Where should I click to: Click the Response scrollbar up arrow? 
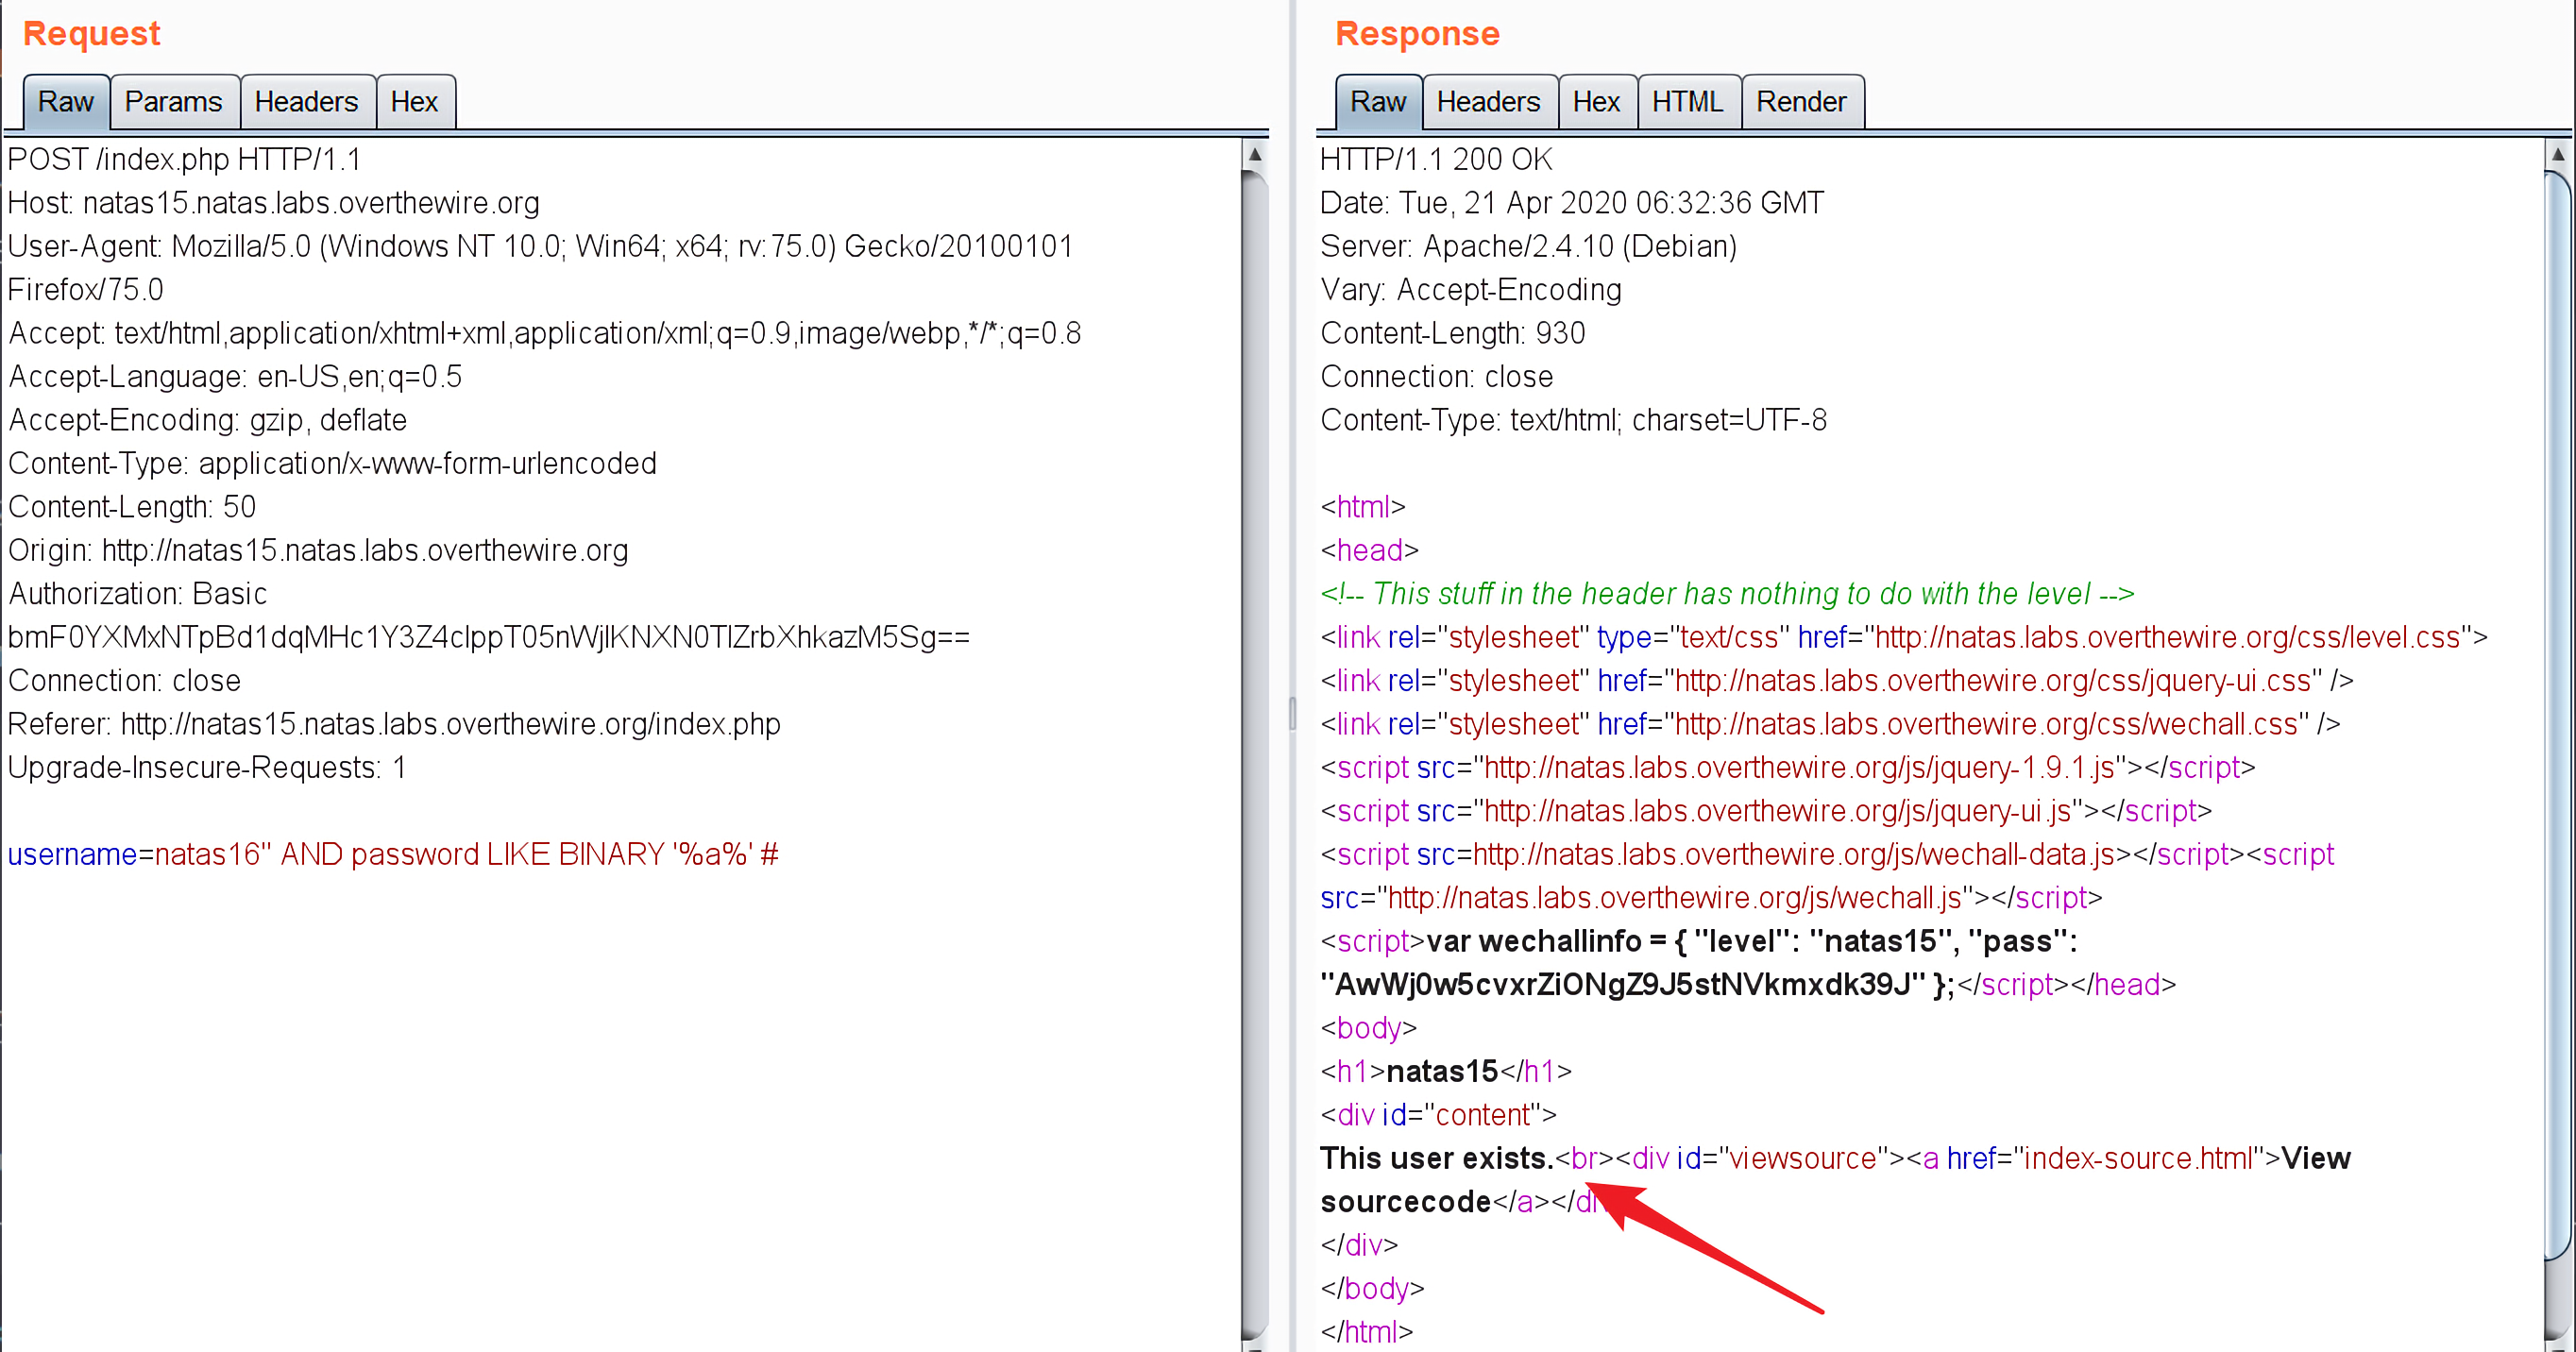[2558, 155]
